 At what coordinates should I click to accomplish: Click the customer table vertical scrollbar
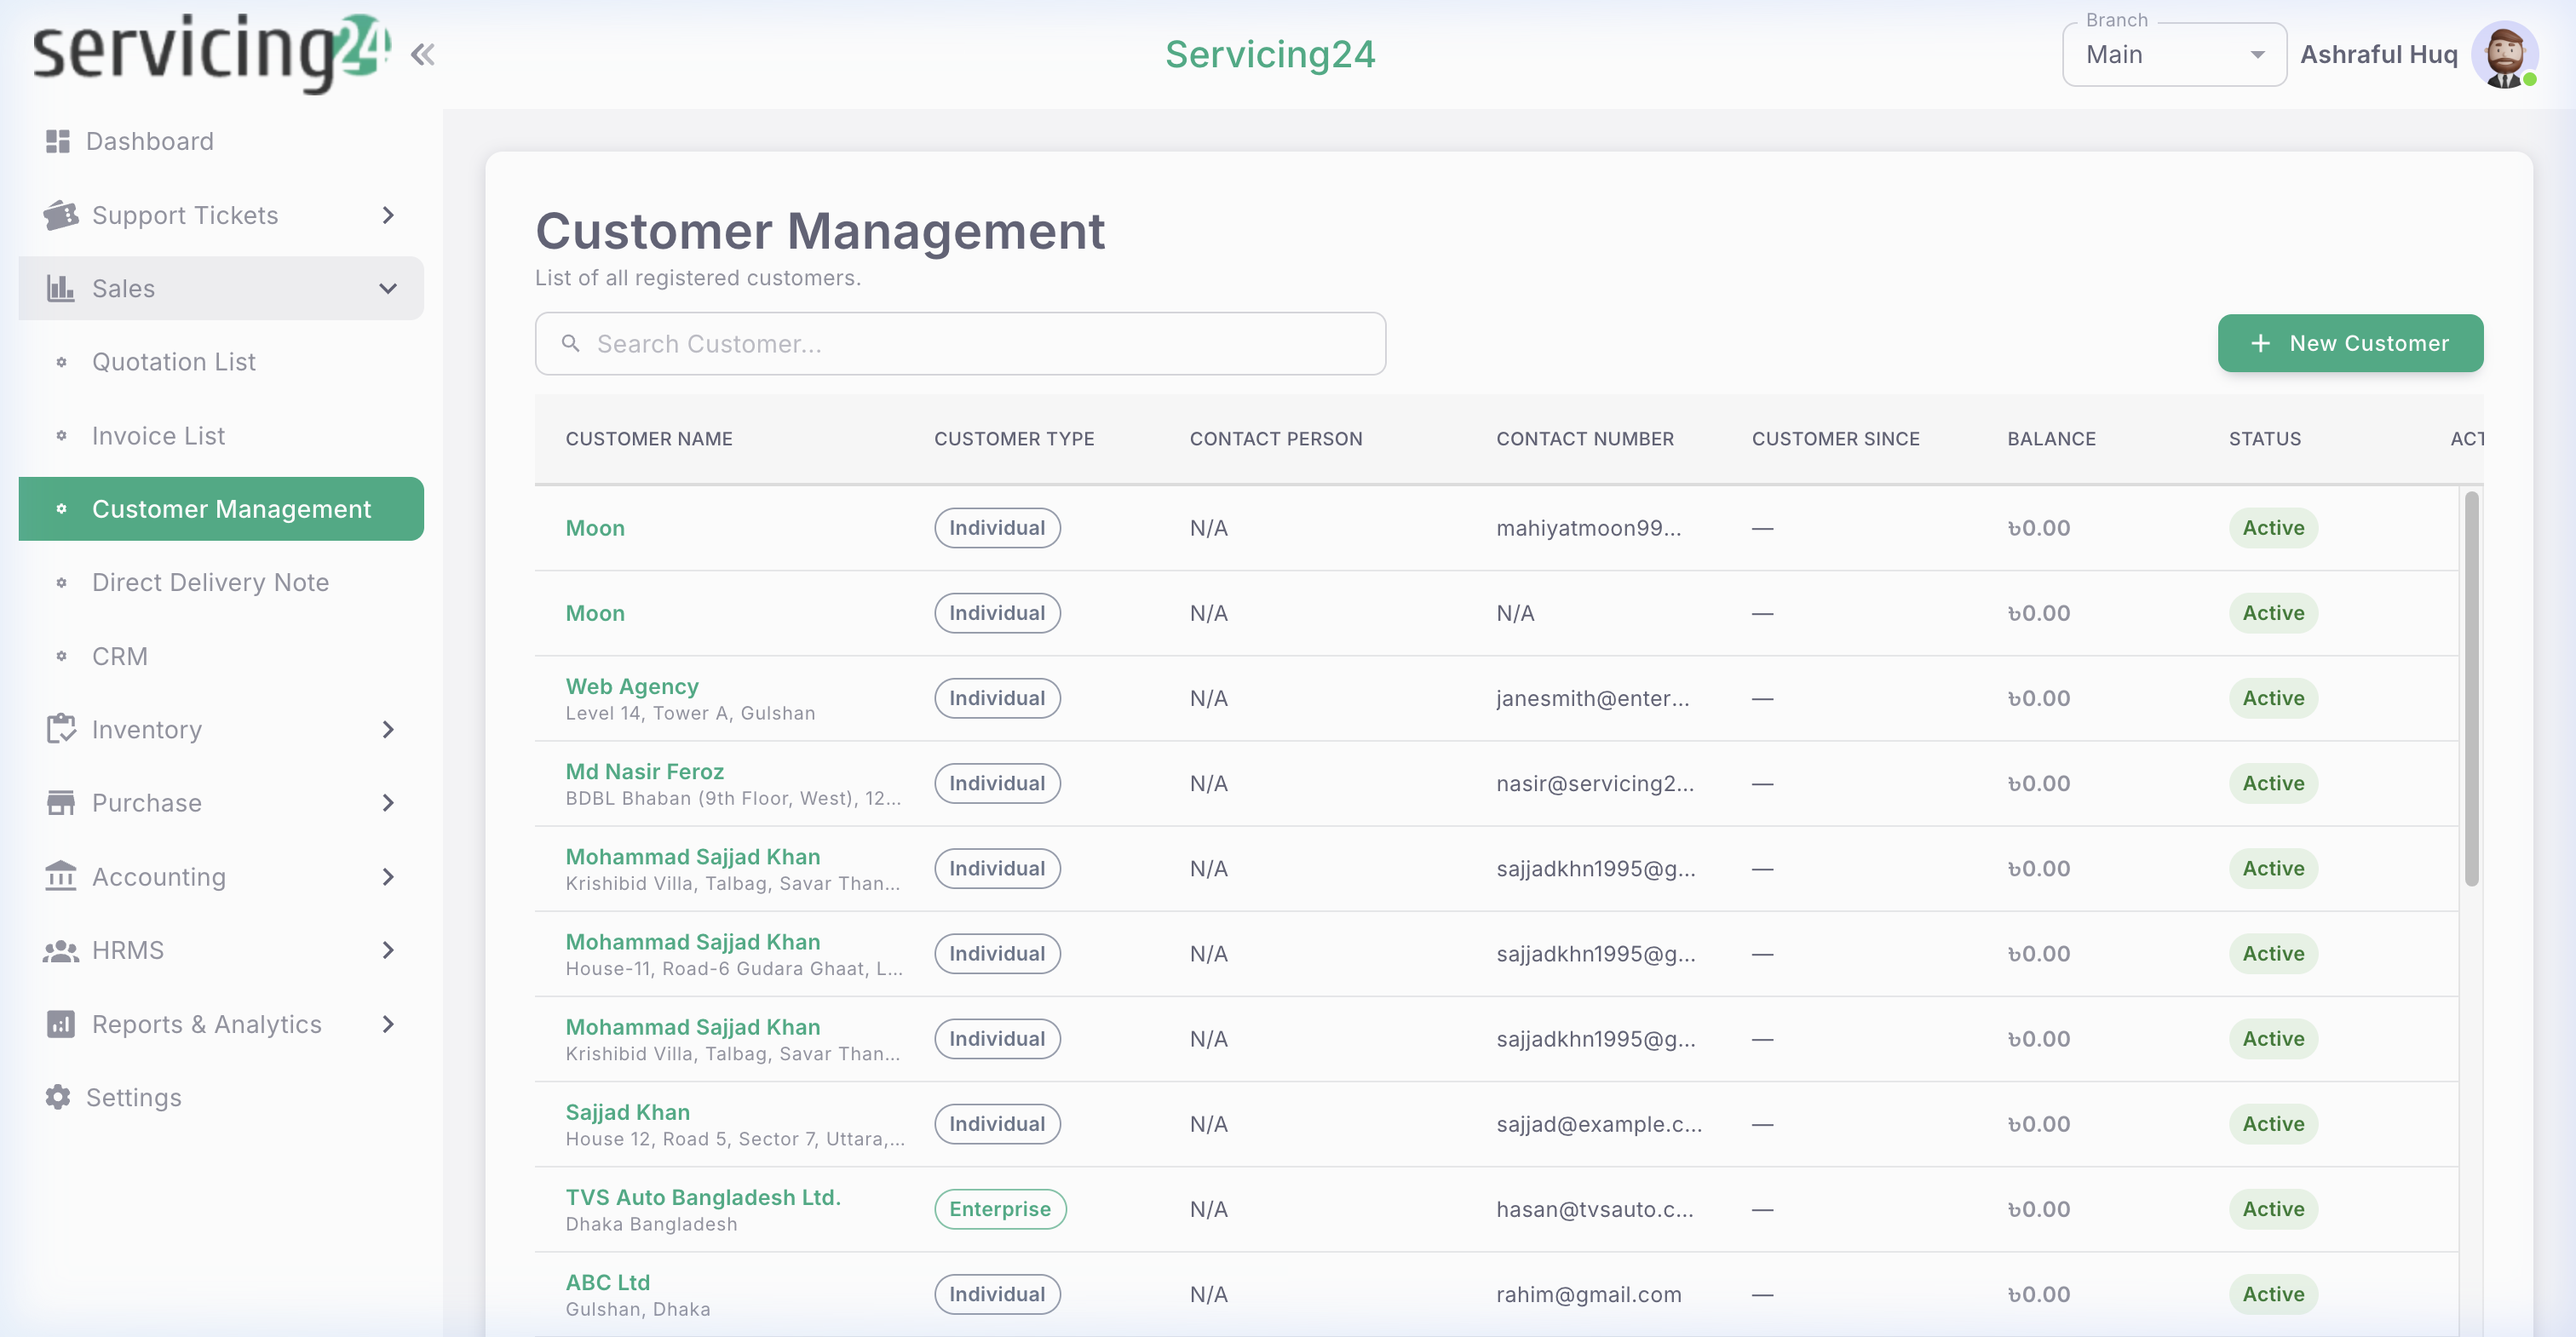(x=2471, y=688)
